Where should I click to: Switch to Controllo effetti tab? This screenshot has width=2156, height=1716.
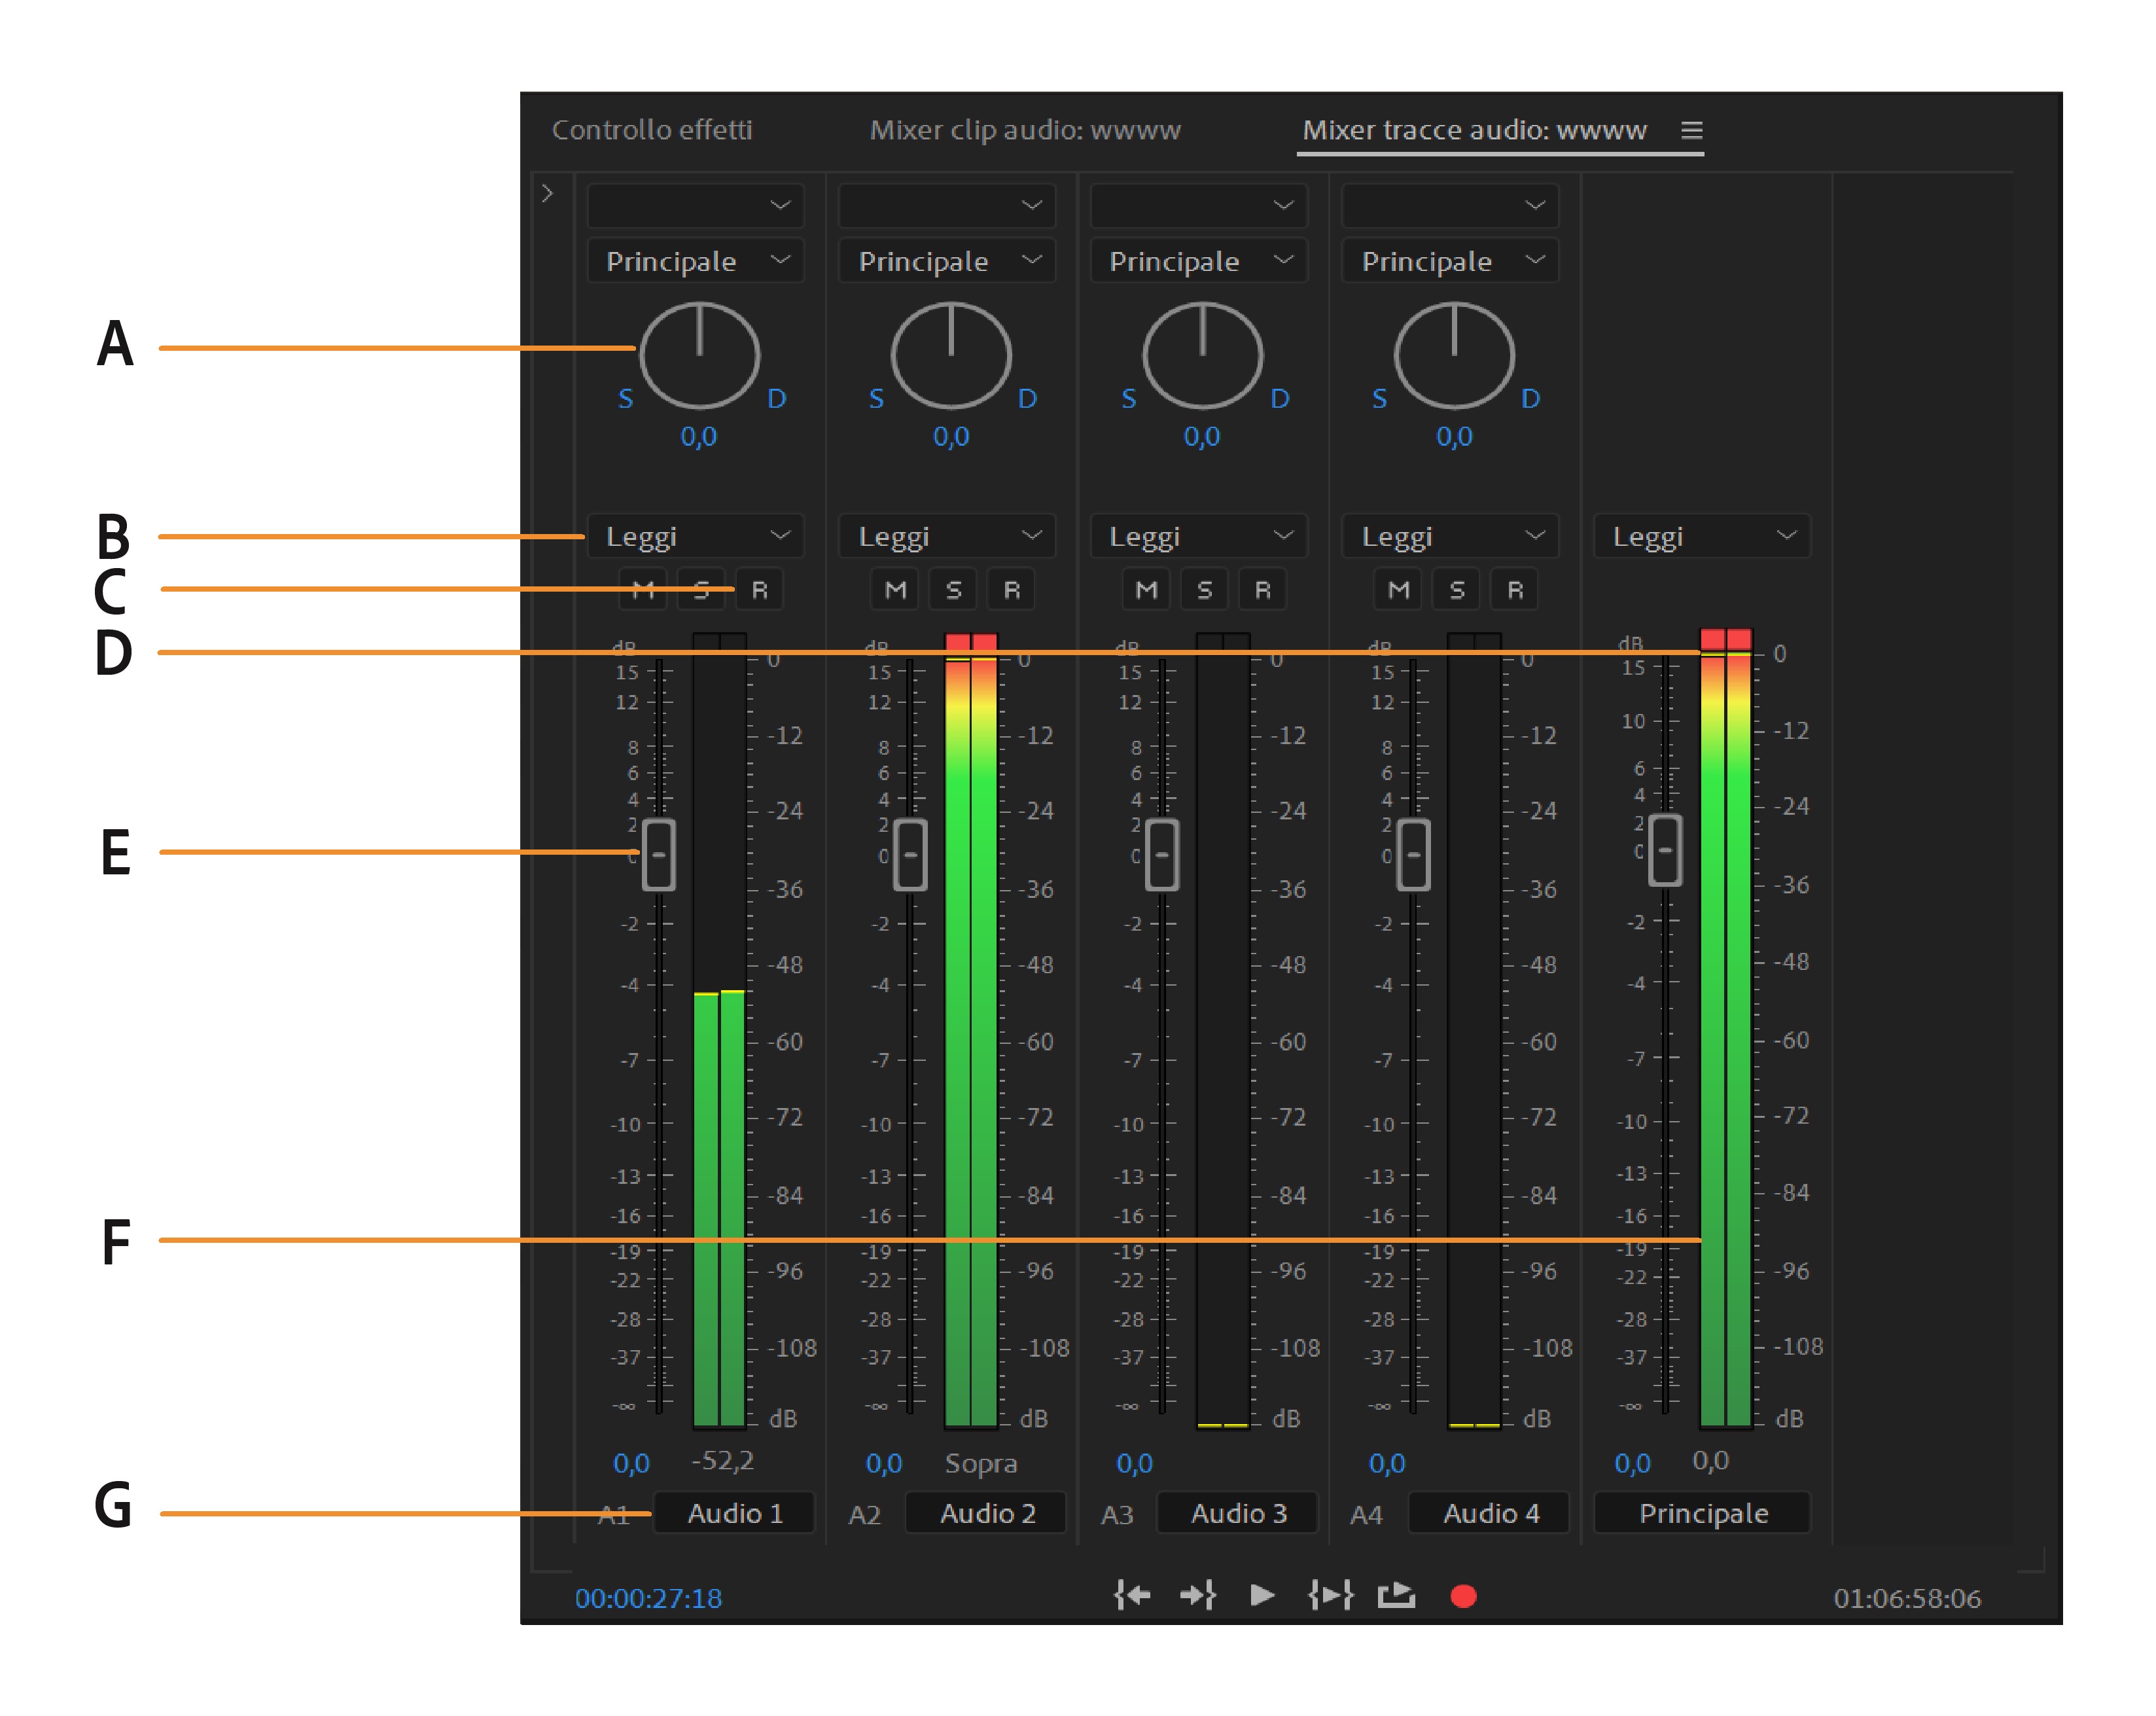(x=652, y=130)
